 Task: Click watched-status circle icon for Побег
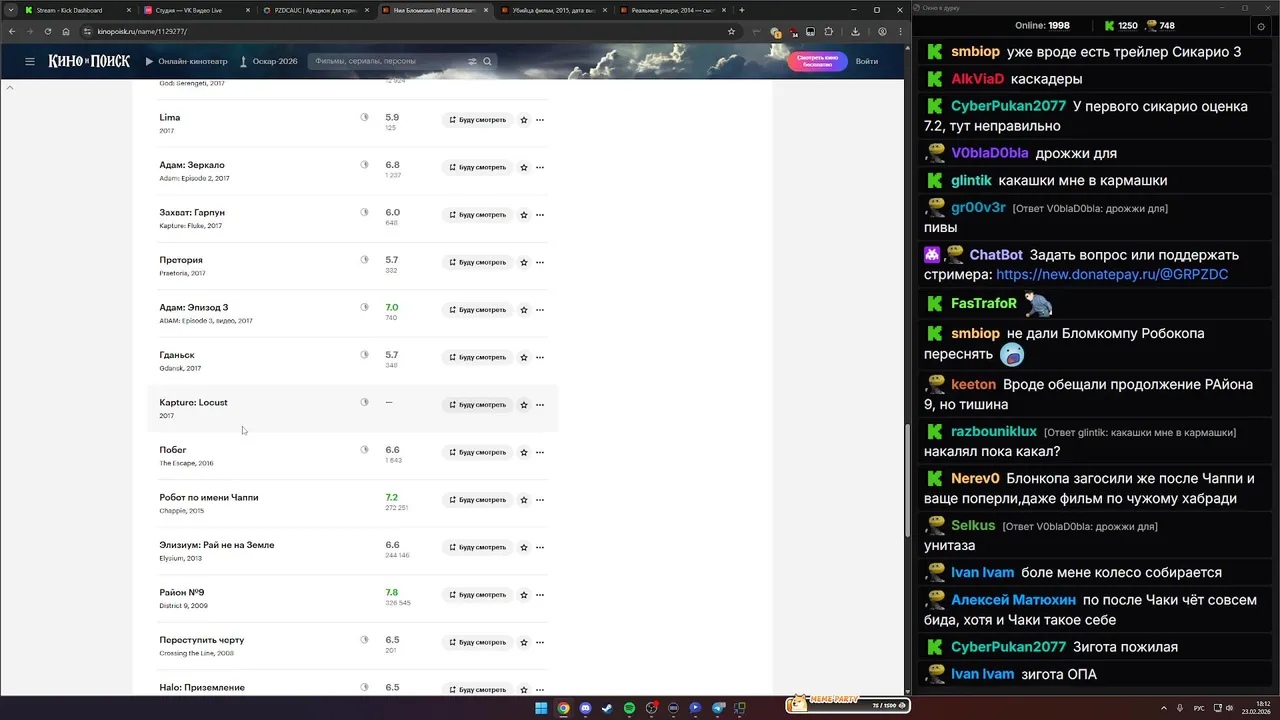click(x=364, y=450)
